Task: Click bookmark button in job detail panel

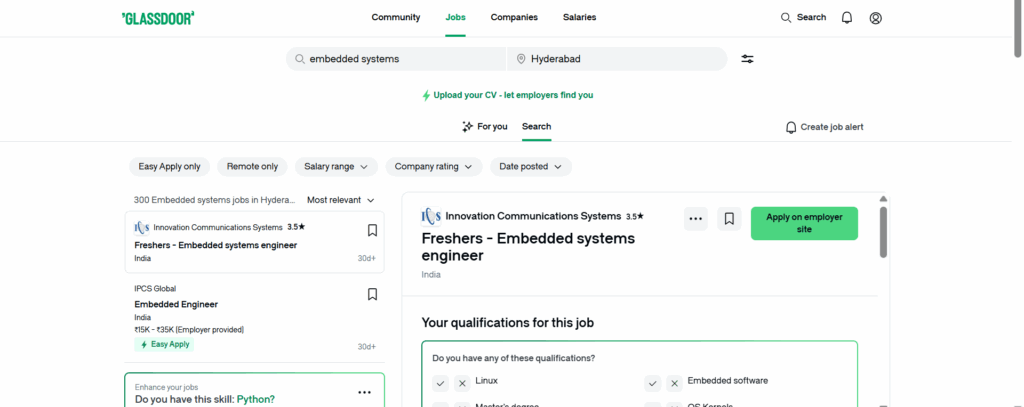Action: 729,219
